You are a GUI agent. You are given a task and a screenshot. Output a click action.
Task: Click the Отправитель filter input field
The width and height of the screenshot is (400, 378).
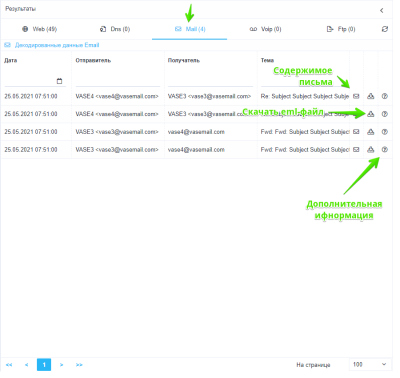pyautogui.click(x=118, y=81)
